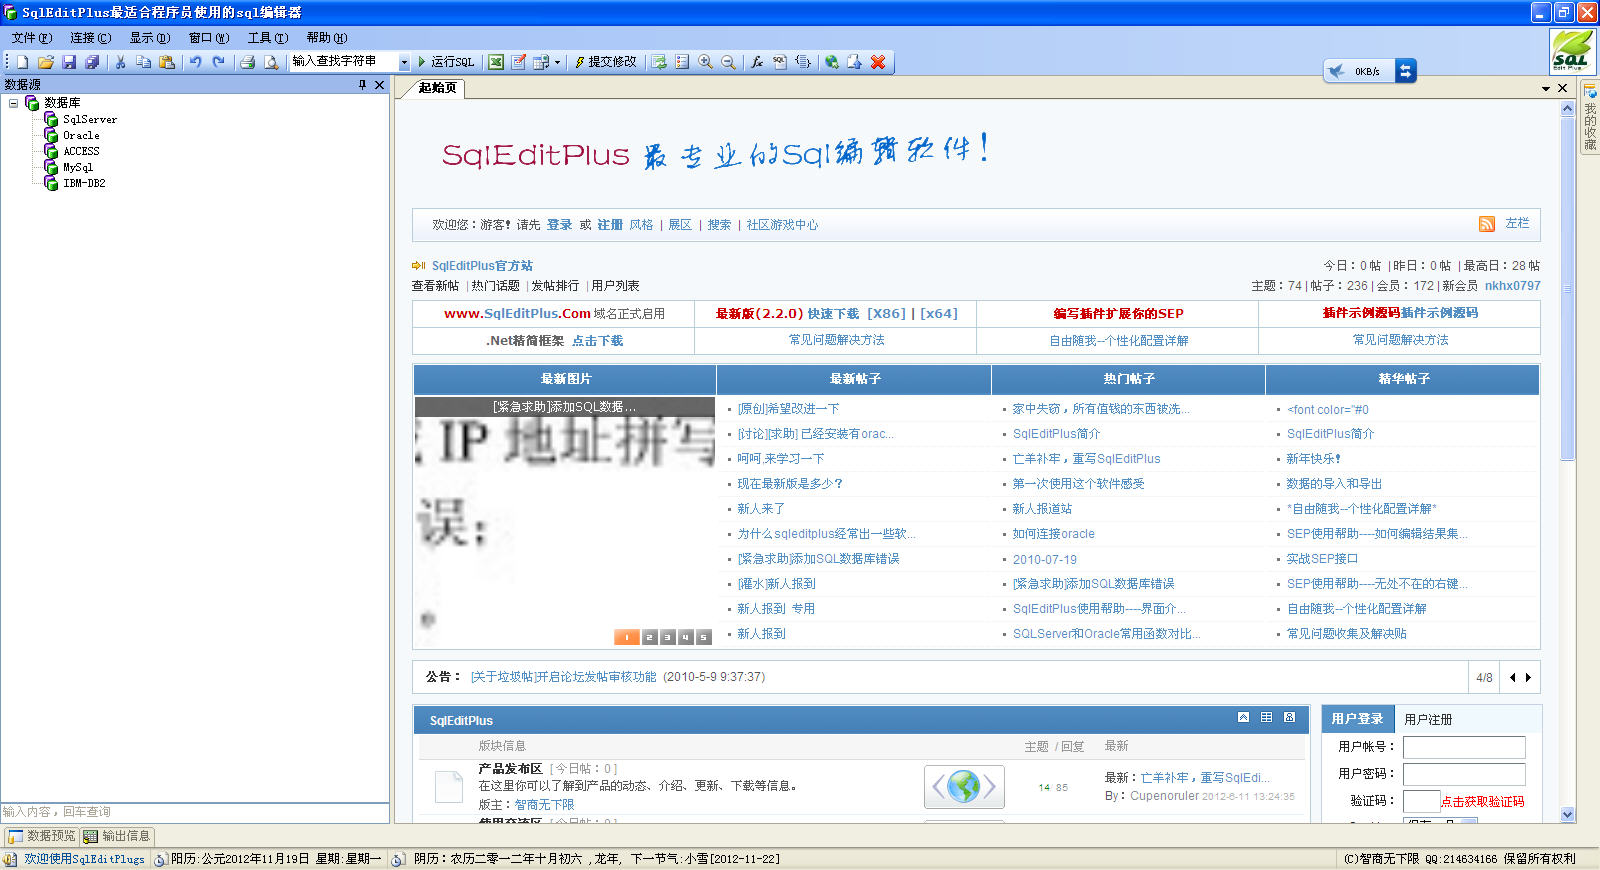Create a new file with toolbar icon
Image resolution: width=1600 pixels, height=870 pixels.
coord(22,62)
